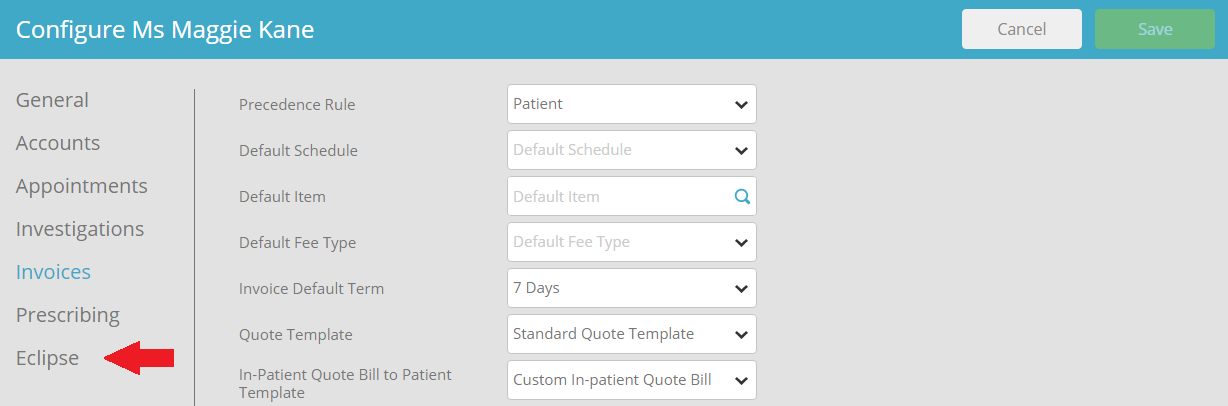
Task: Click the Quote Template chevron arrow
Action: [741, 334]
